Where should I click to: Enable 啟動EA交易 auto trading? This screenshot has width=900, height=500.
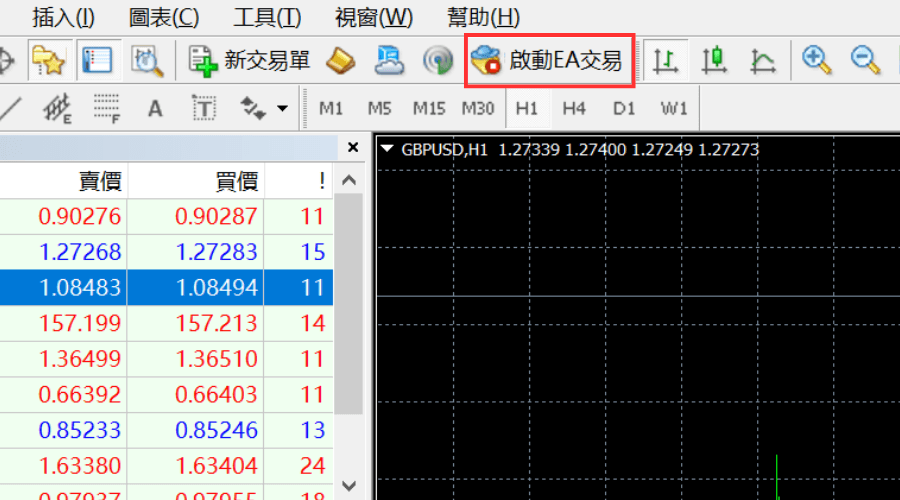(549, 60)
